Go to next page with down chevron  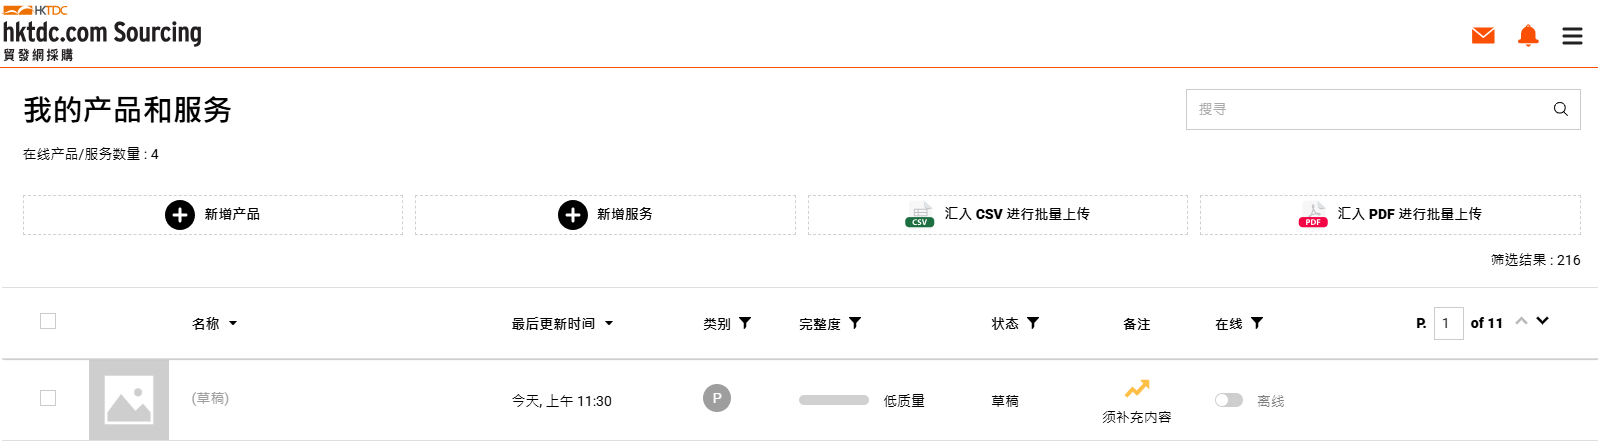tap(1543, 321)
